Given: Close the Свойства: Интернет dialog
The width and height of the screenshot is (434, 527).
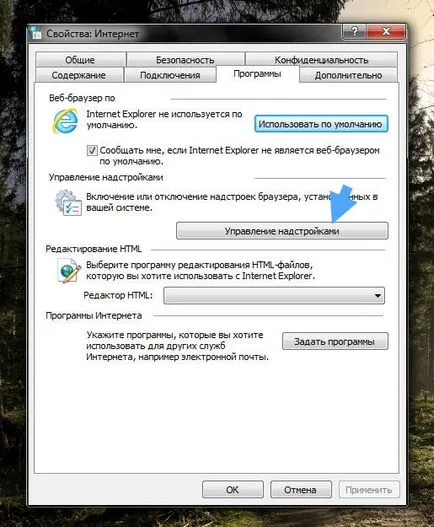Looking at the screenshot, I should pos(386,32).
